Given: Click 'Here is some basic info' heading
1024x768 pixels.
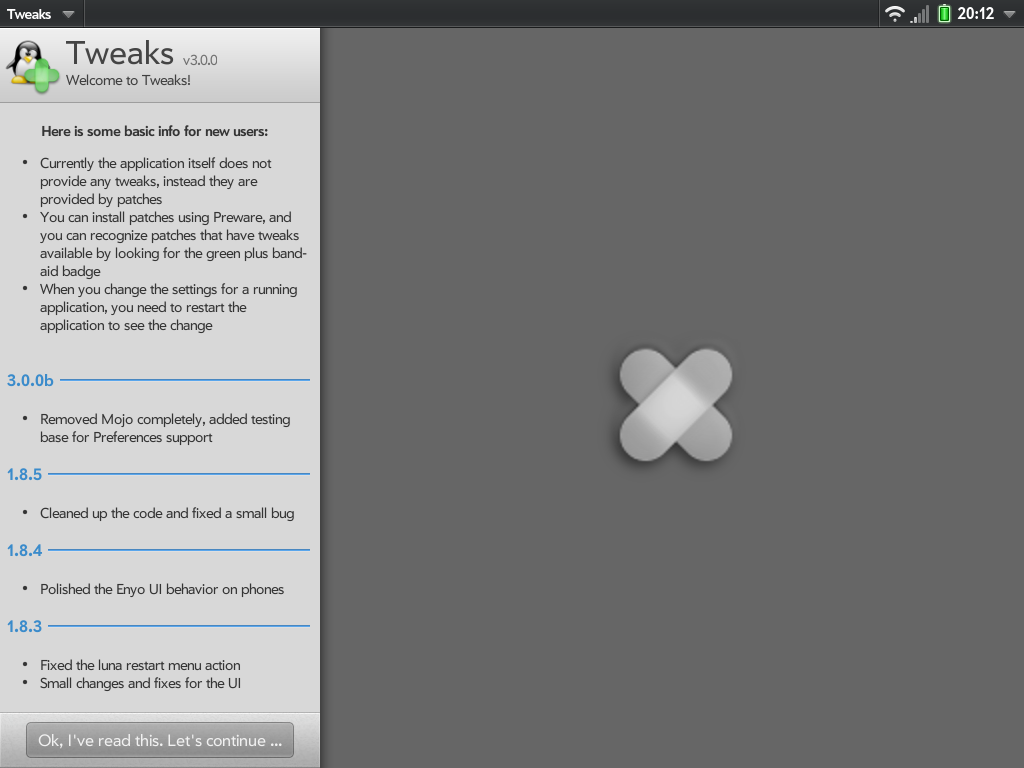Looking at the screenshot, I should pos(155,131).
